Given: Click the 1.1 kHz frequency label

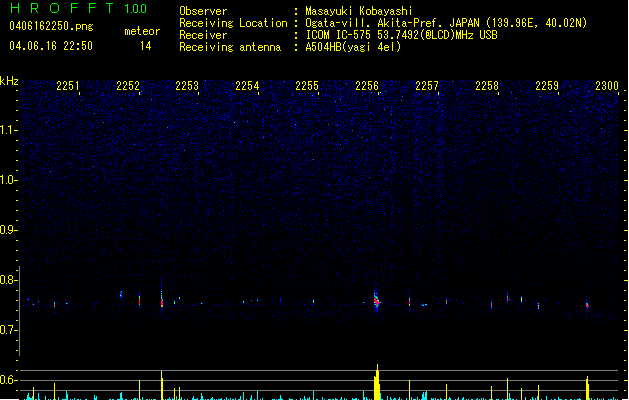Looking at the screenshot, I should click(x=8, y=130).
